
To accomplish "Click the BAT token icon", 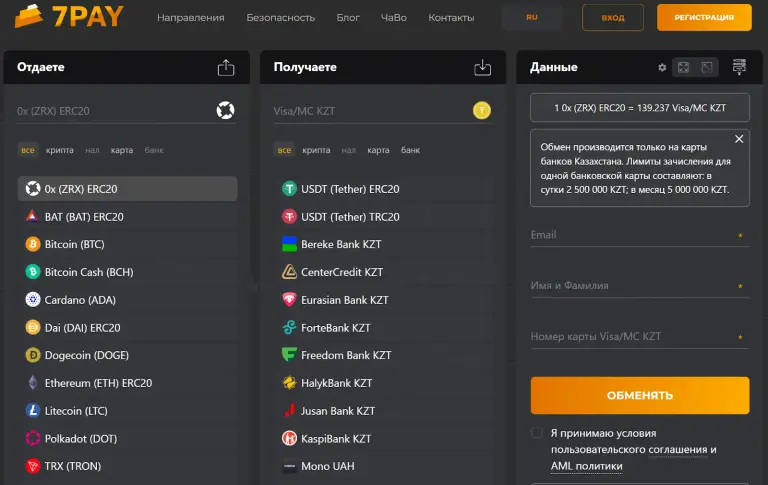I will point(32,216).
